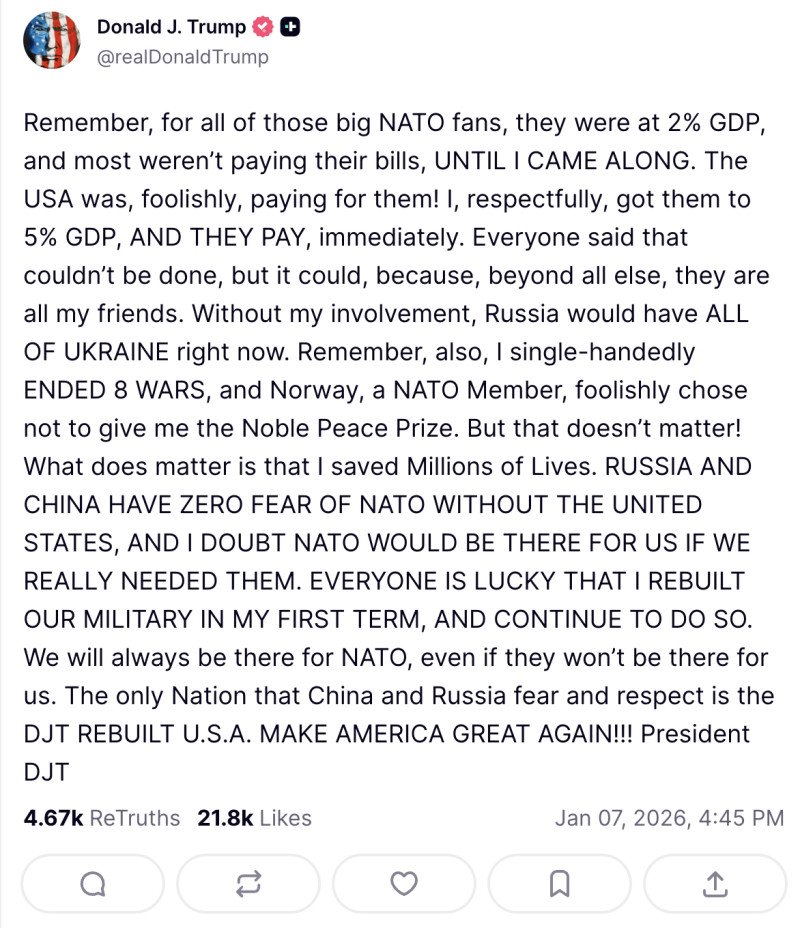
Task: Like the post with the heart icon
Action: [405, 883]
